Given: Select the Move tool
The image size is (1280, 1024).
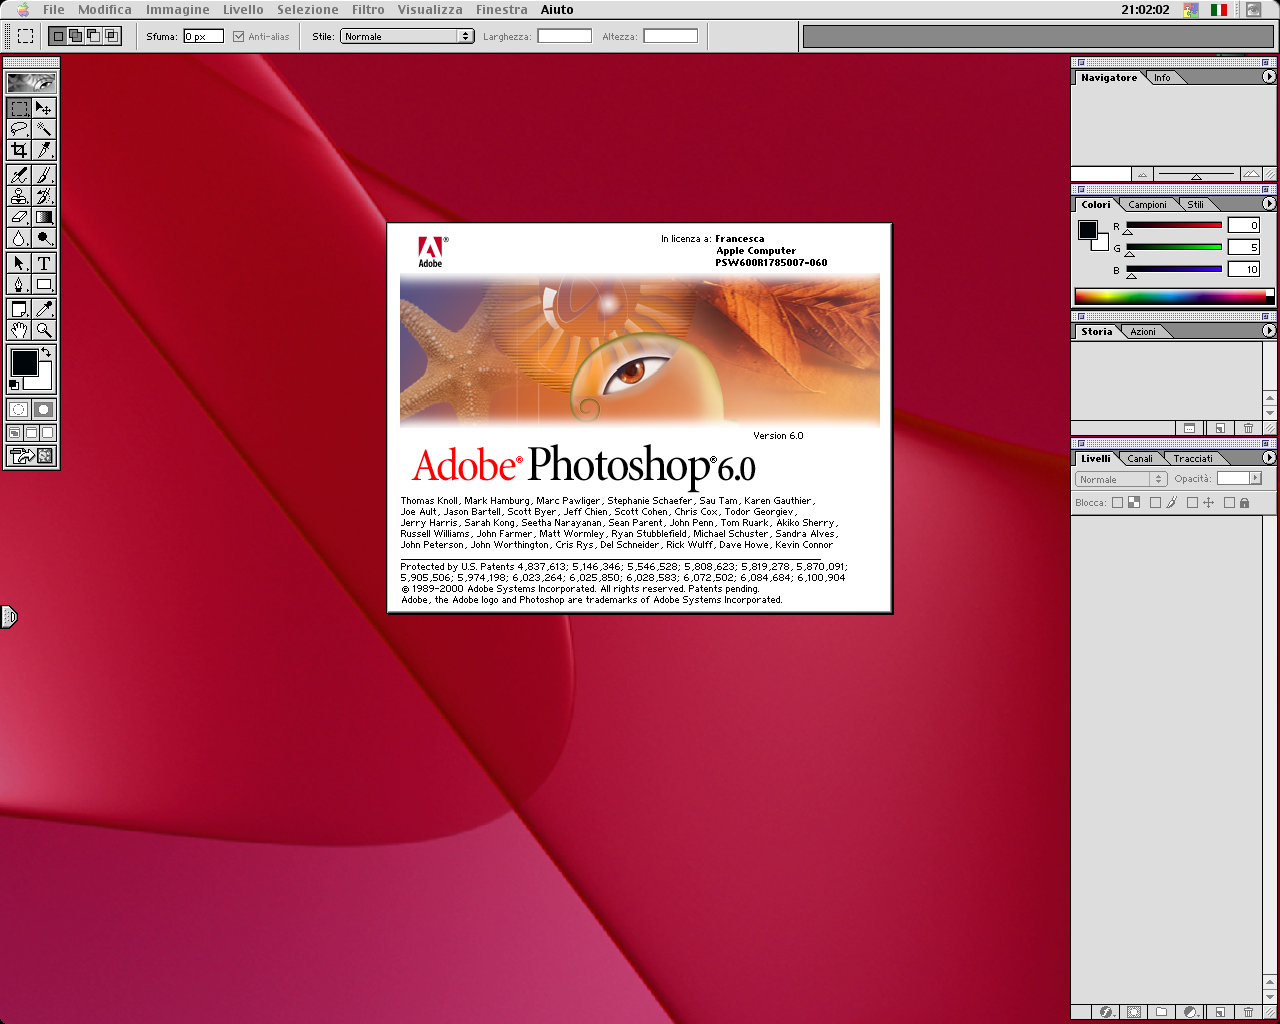Looking at the screenshot, I should pos(44,108).
